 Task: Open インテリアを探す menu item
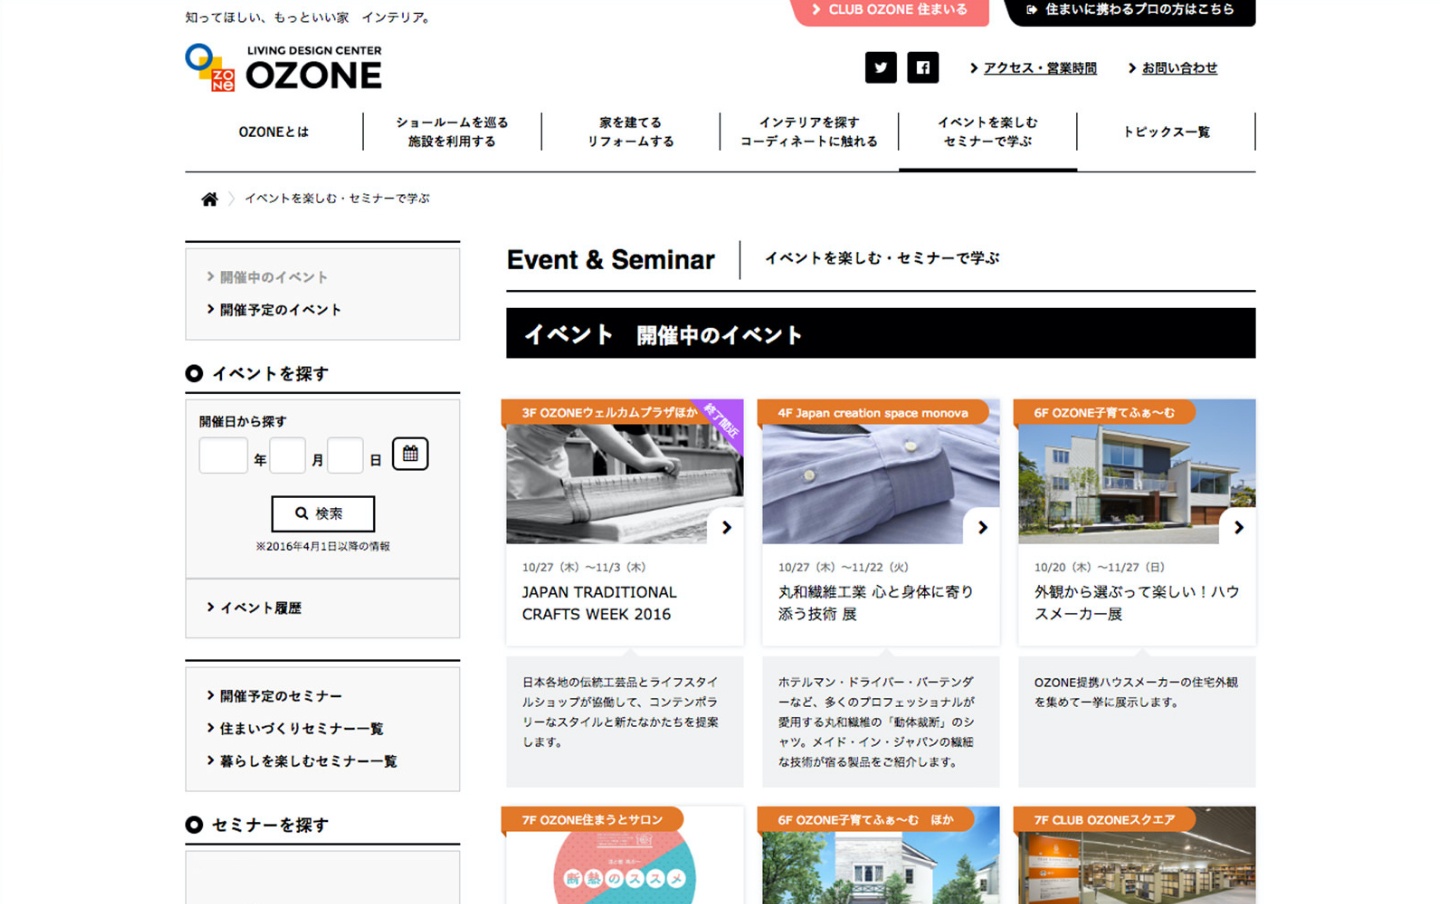point(809,132)
